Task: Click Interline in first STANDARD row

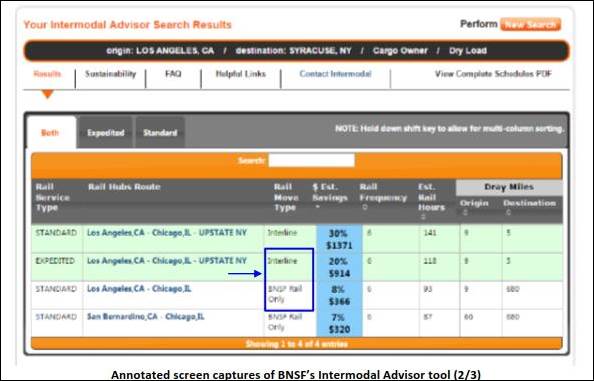Action: click(282, 233)
